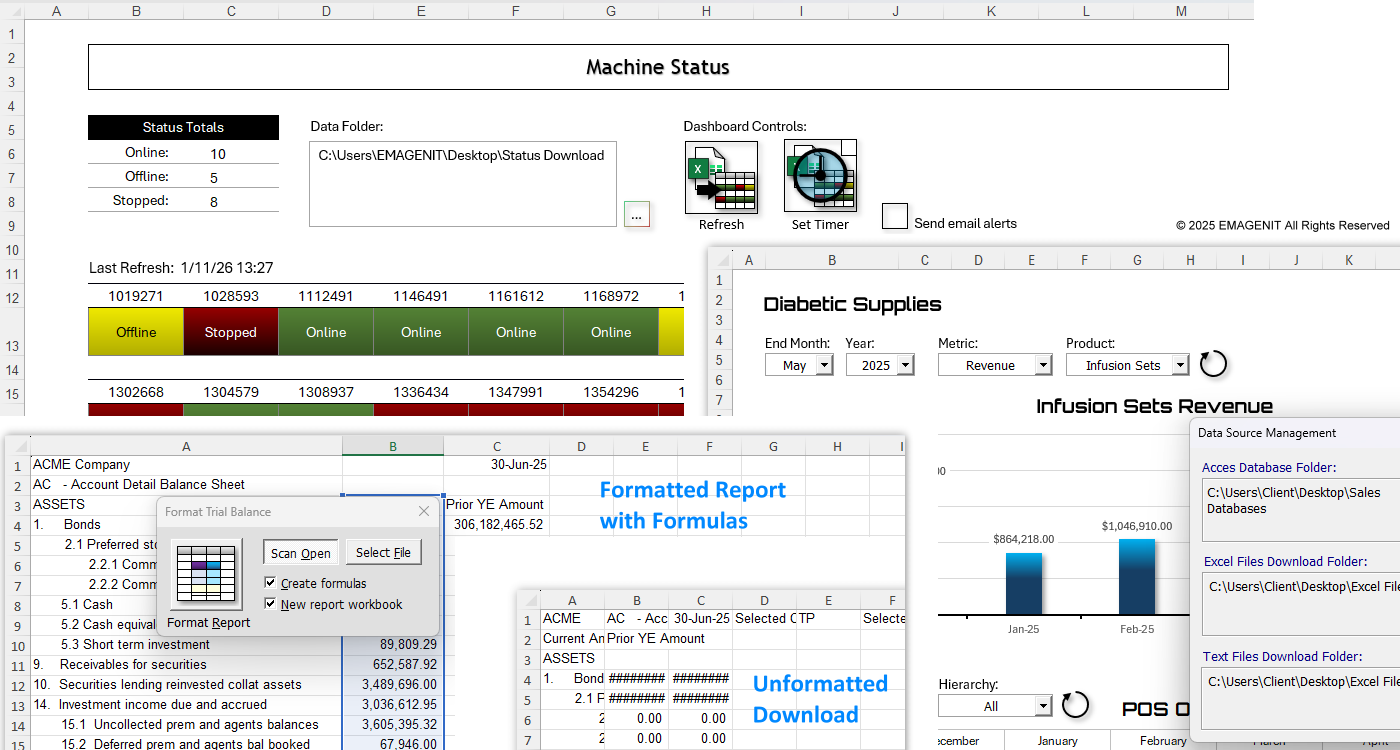Click inside the Data Folder path box

point(462,183)
